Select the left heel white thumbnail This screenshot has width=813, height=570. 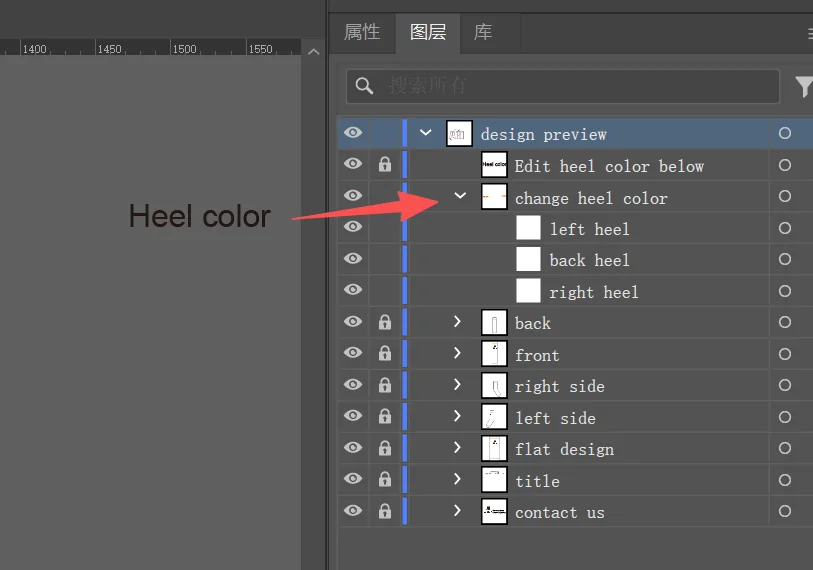pos(528,228)
